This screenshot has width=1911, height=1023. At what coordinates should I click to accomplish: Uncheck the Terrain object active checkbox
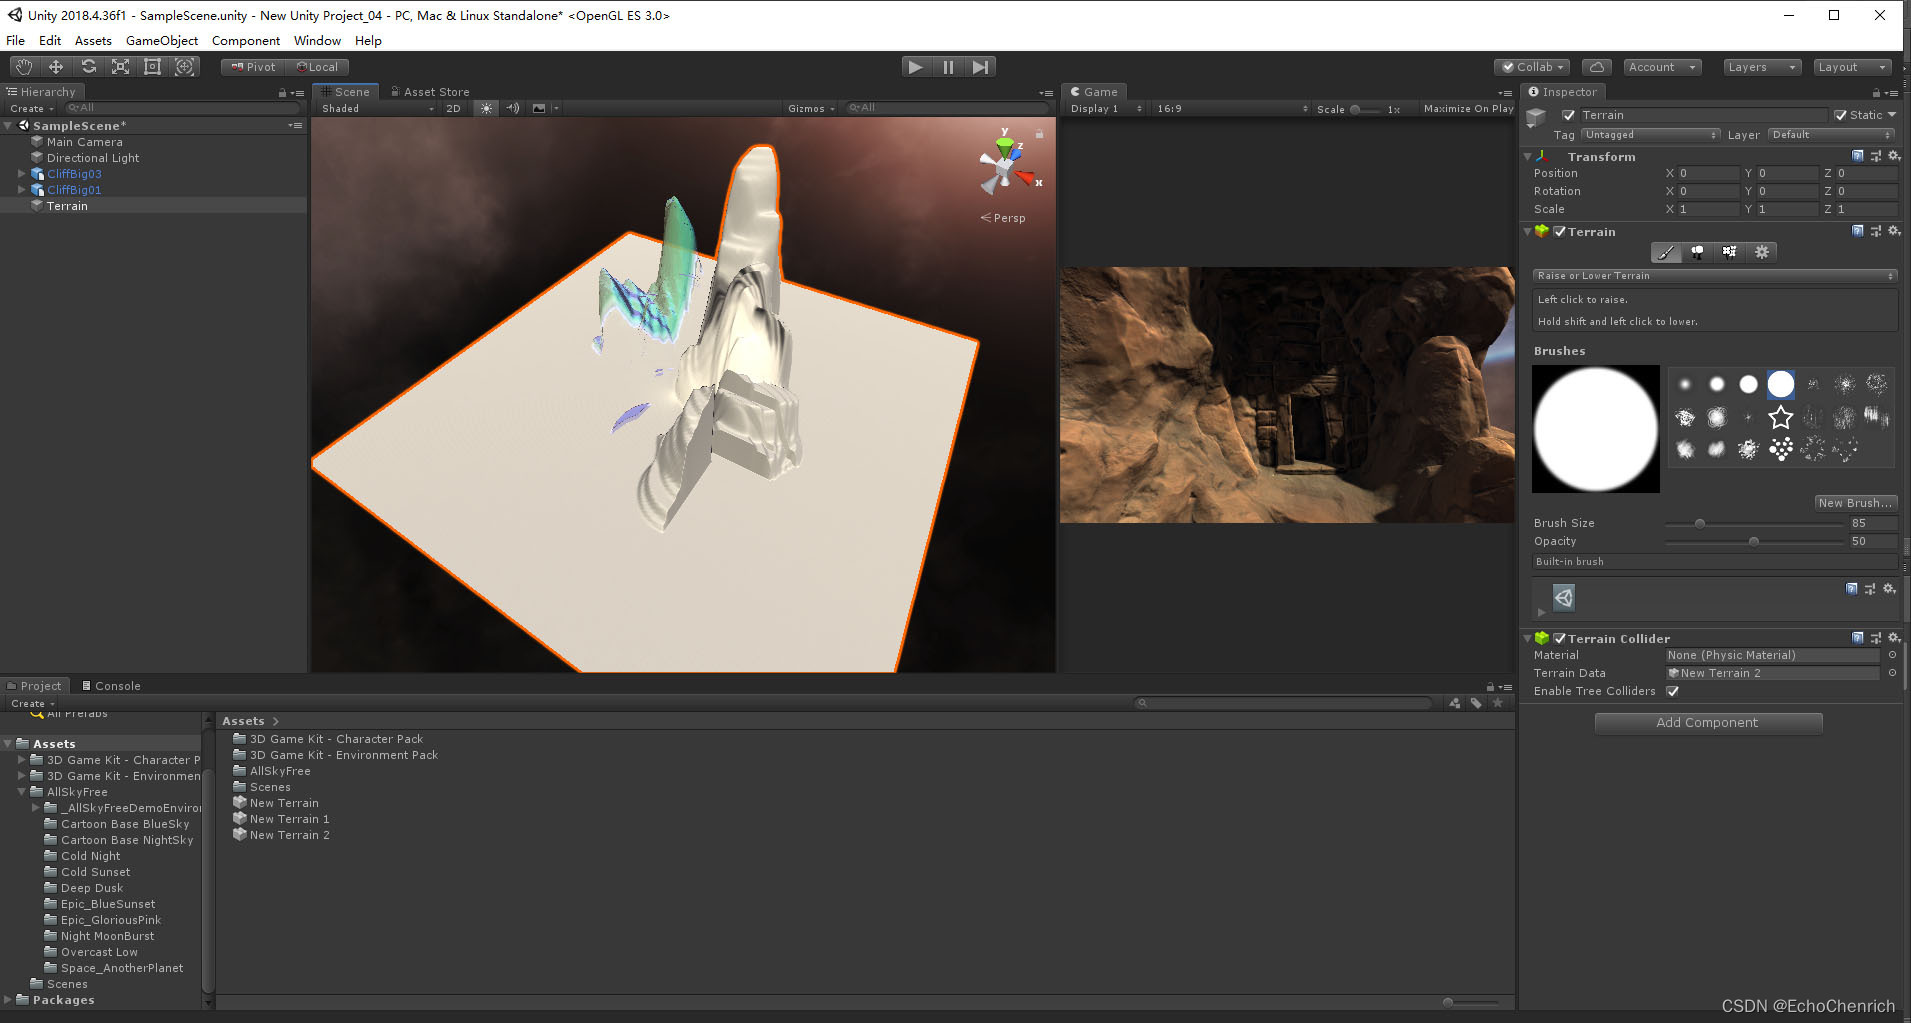point(1568,115)
